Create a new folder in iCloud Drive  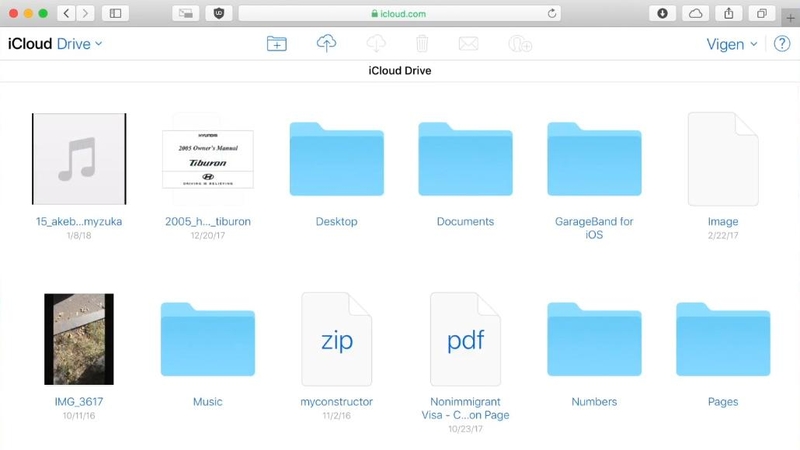tap(277, 44)
